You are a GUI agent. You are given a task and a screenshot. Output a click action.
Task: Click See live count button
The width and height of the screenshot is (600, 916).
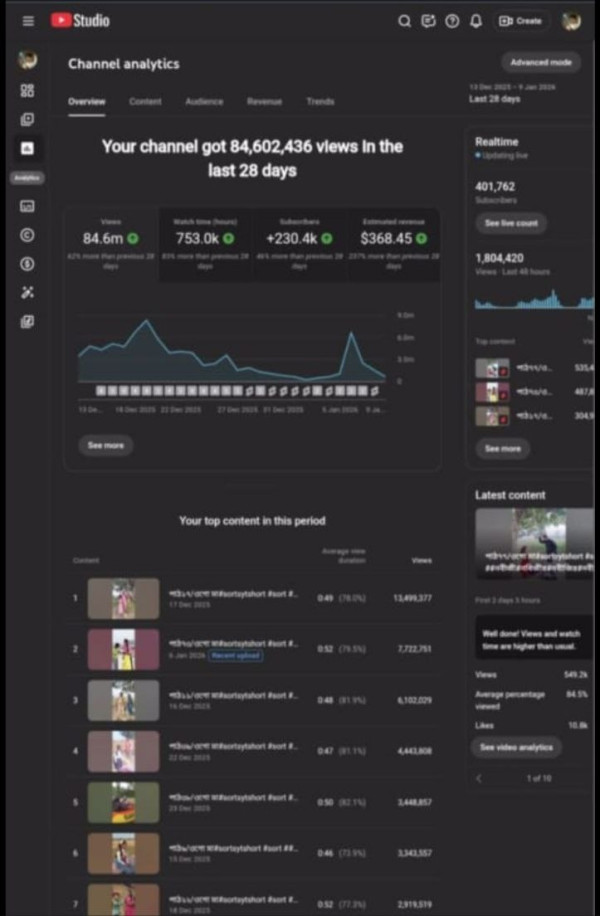coord(510,223)
